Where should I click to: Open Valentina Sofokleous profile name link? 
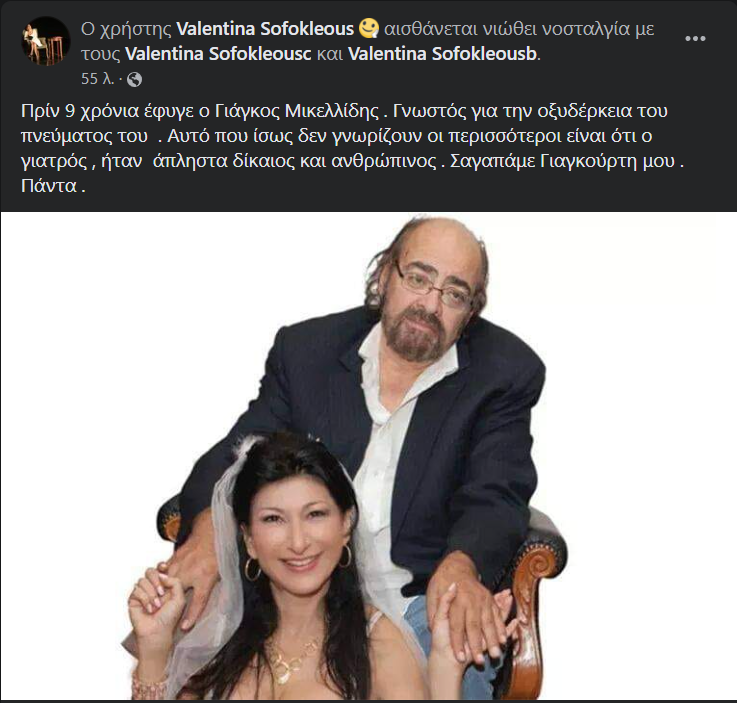(265, 29)
